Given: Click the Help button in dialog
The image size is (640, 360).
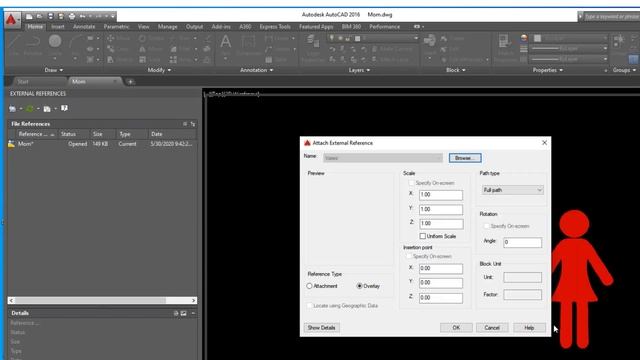Looking at the screenshot, I should (x=529, y=328).
